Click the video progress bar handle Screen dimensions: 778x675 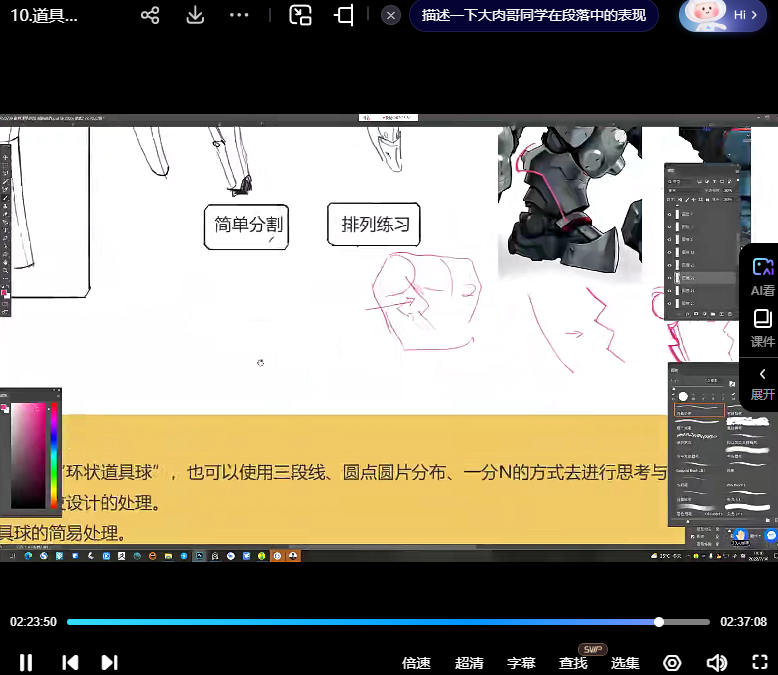[x=659, y=622]
